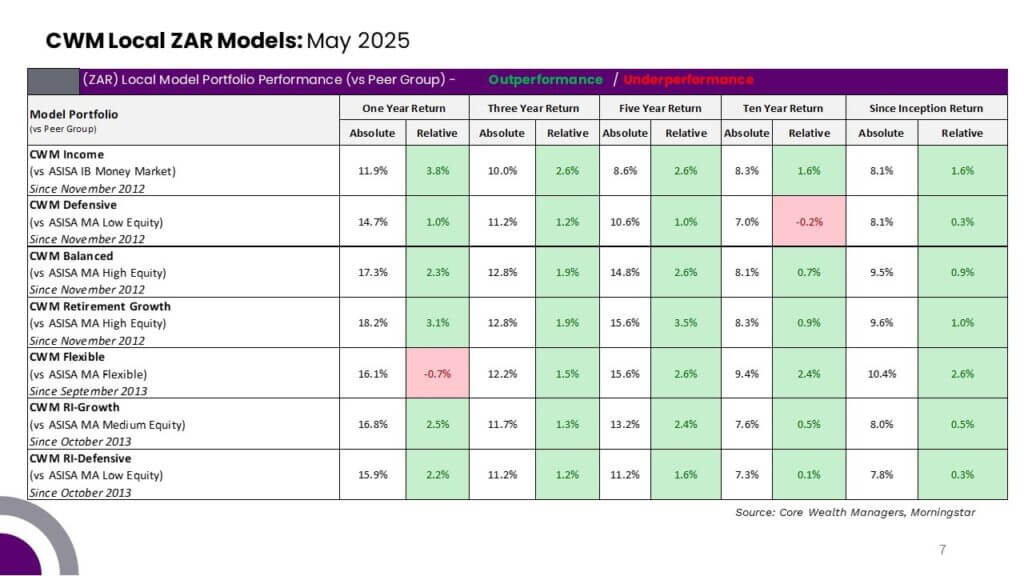Select the Since Inception Return column header

(926, 108)
